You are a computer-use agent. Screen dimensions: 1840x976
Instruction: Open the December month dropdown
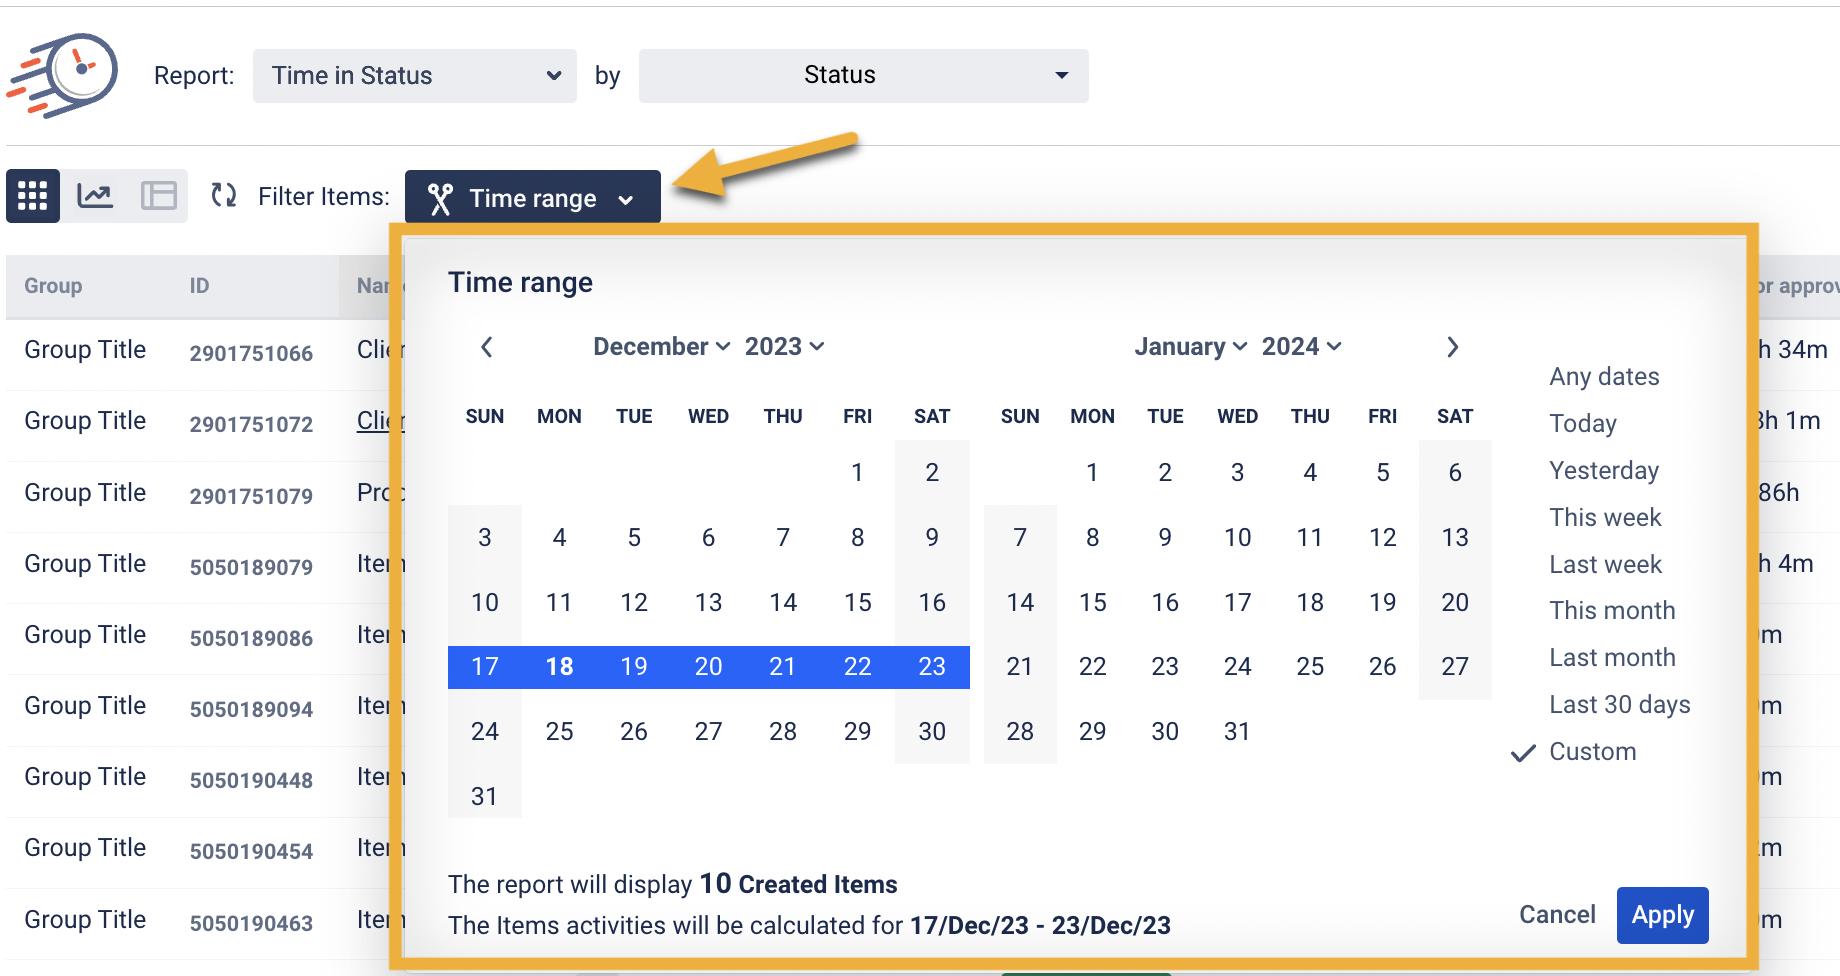[661, 347]
